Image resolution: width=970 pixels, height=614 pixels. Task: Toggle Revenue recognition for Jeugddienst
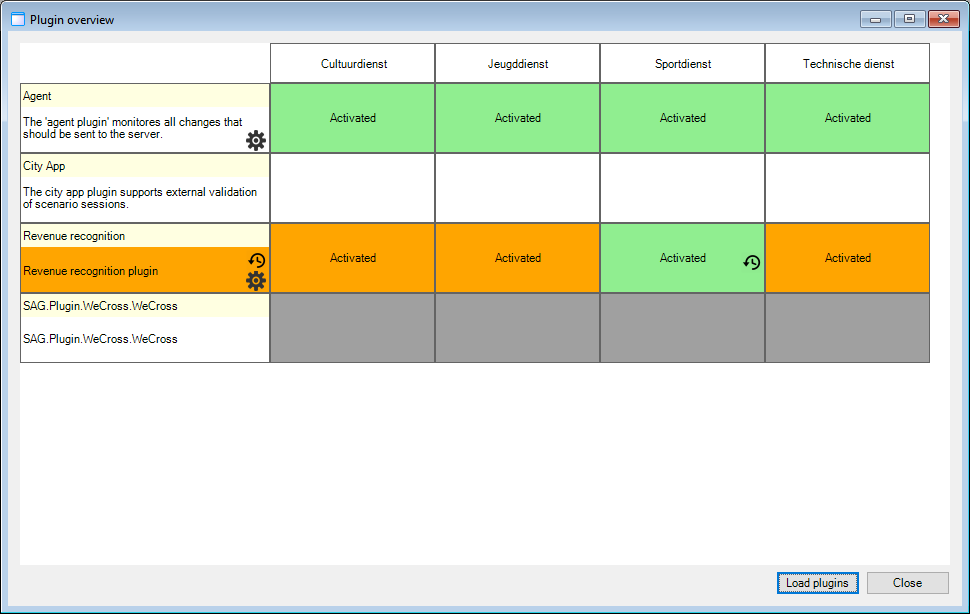(517, 258)
